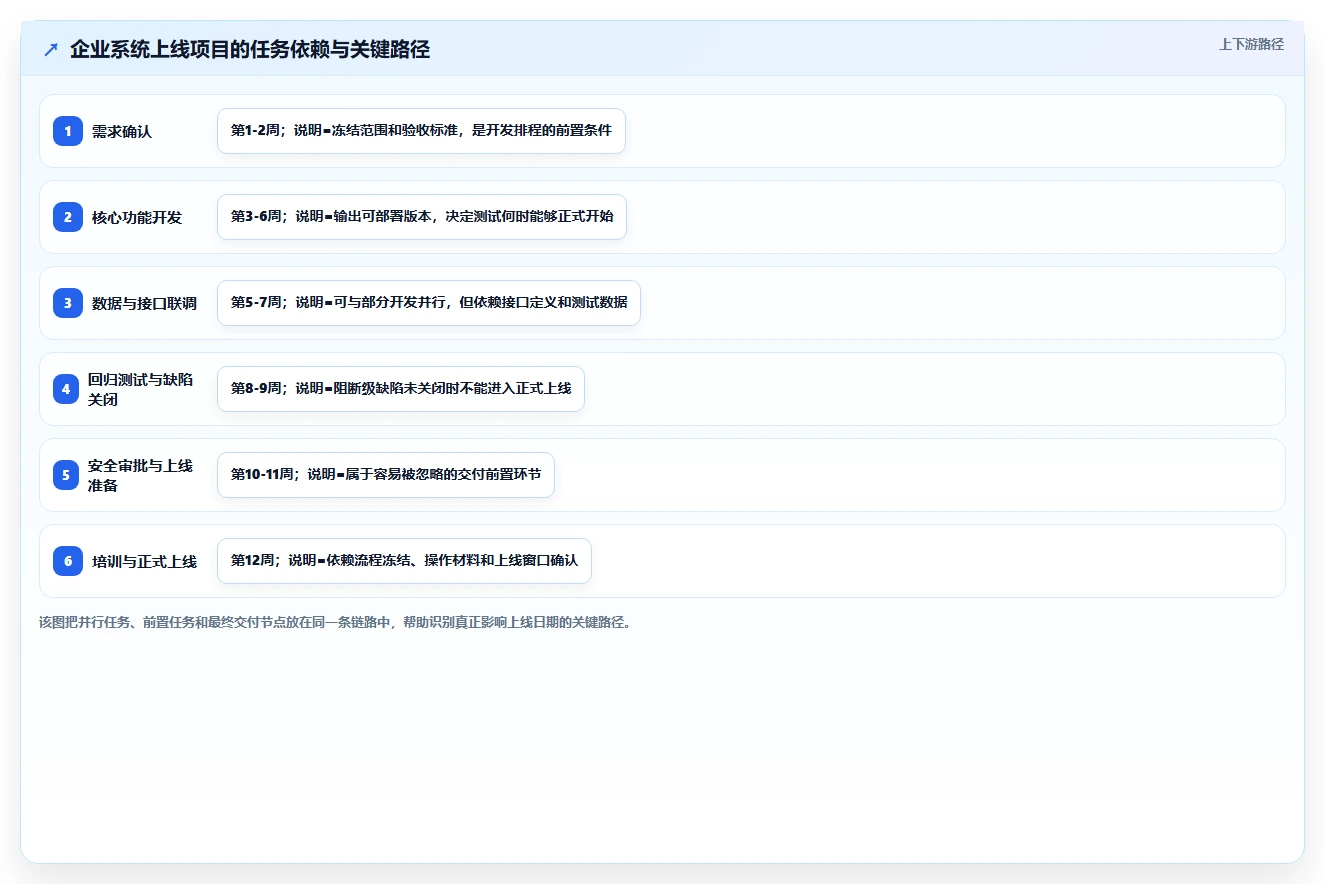This screenshot has width=1325, height=884.
Task: Select the 需求确认 step label
Action: 122,131
